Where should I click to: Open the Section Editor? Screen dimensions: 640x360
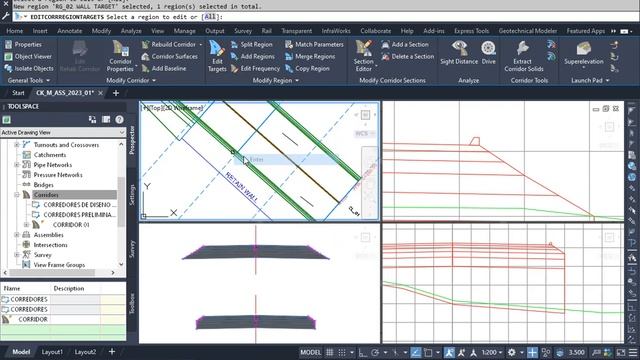point(364,56)
